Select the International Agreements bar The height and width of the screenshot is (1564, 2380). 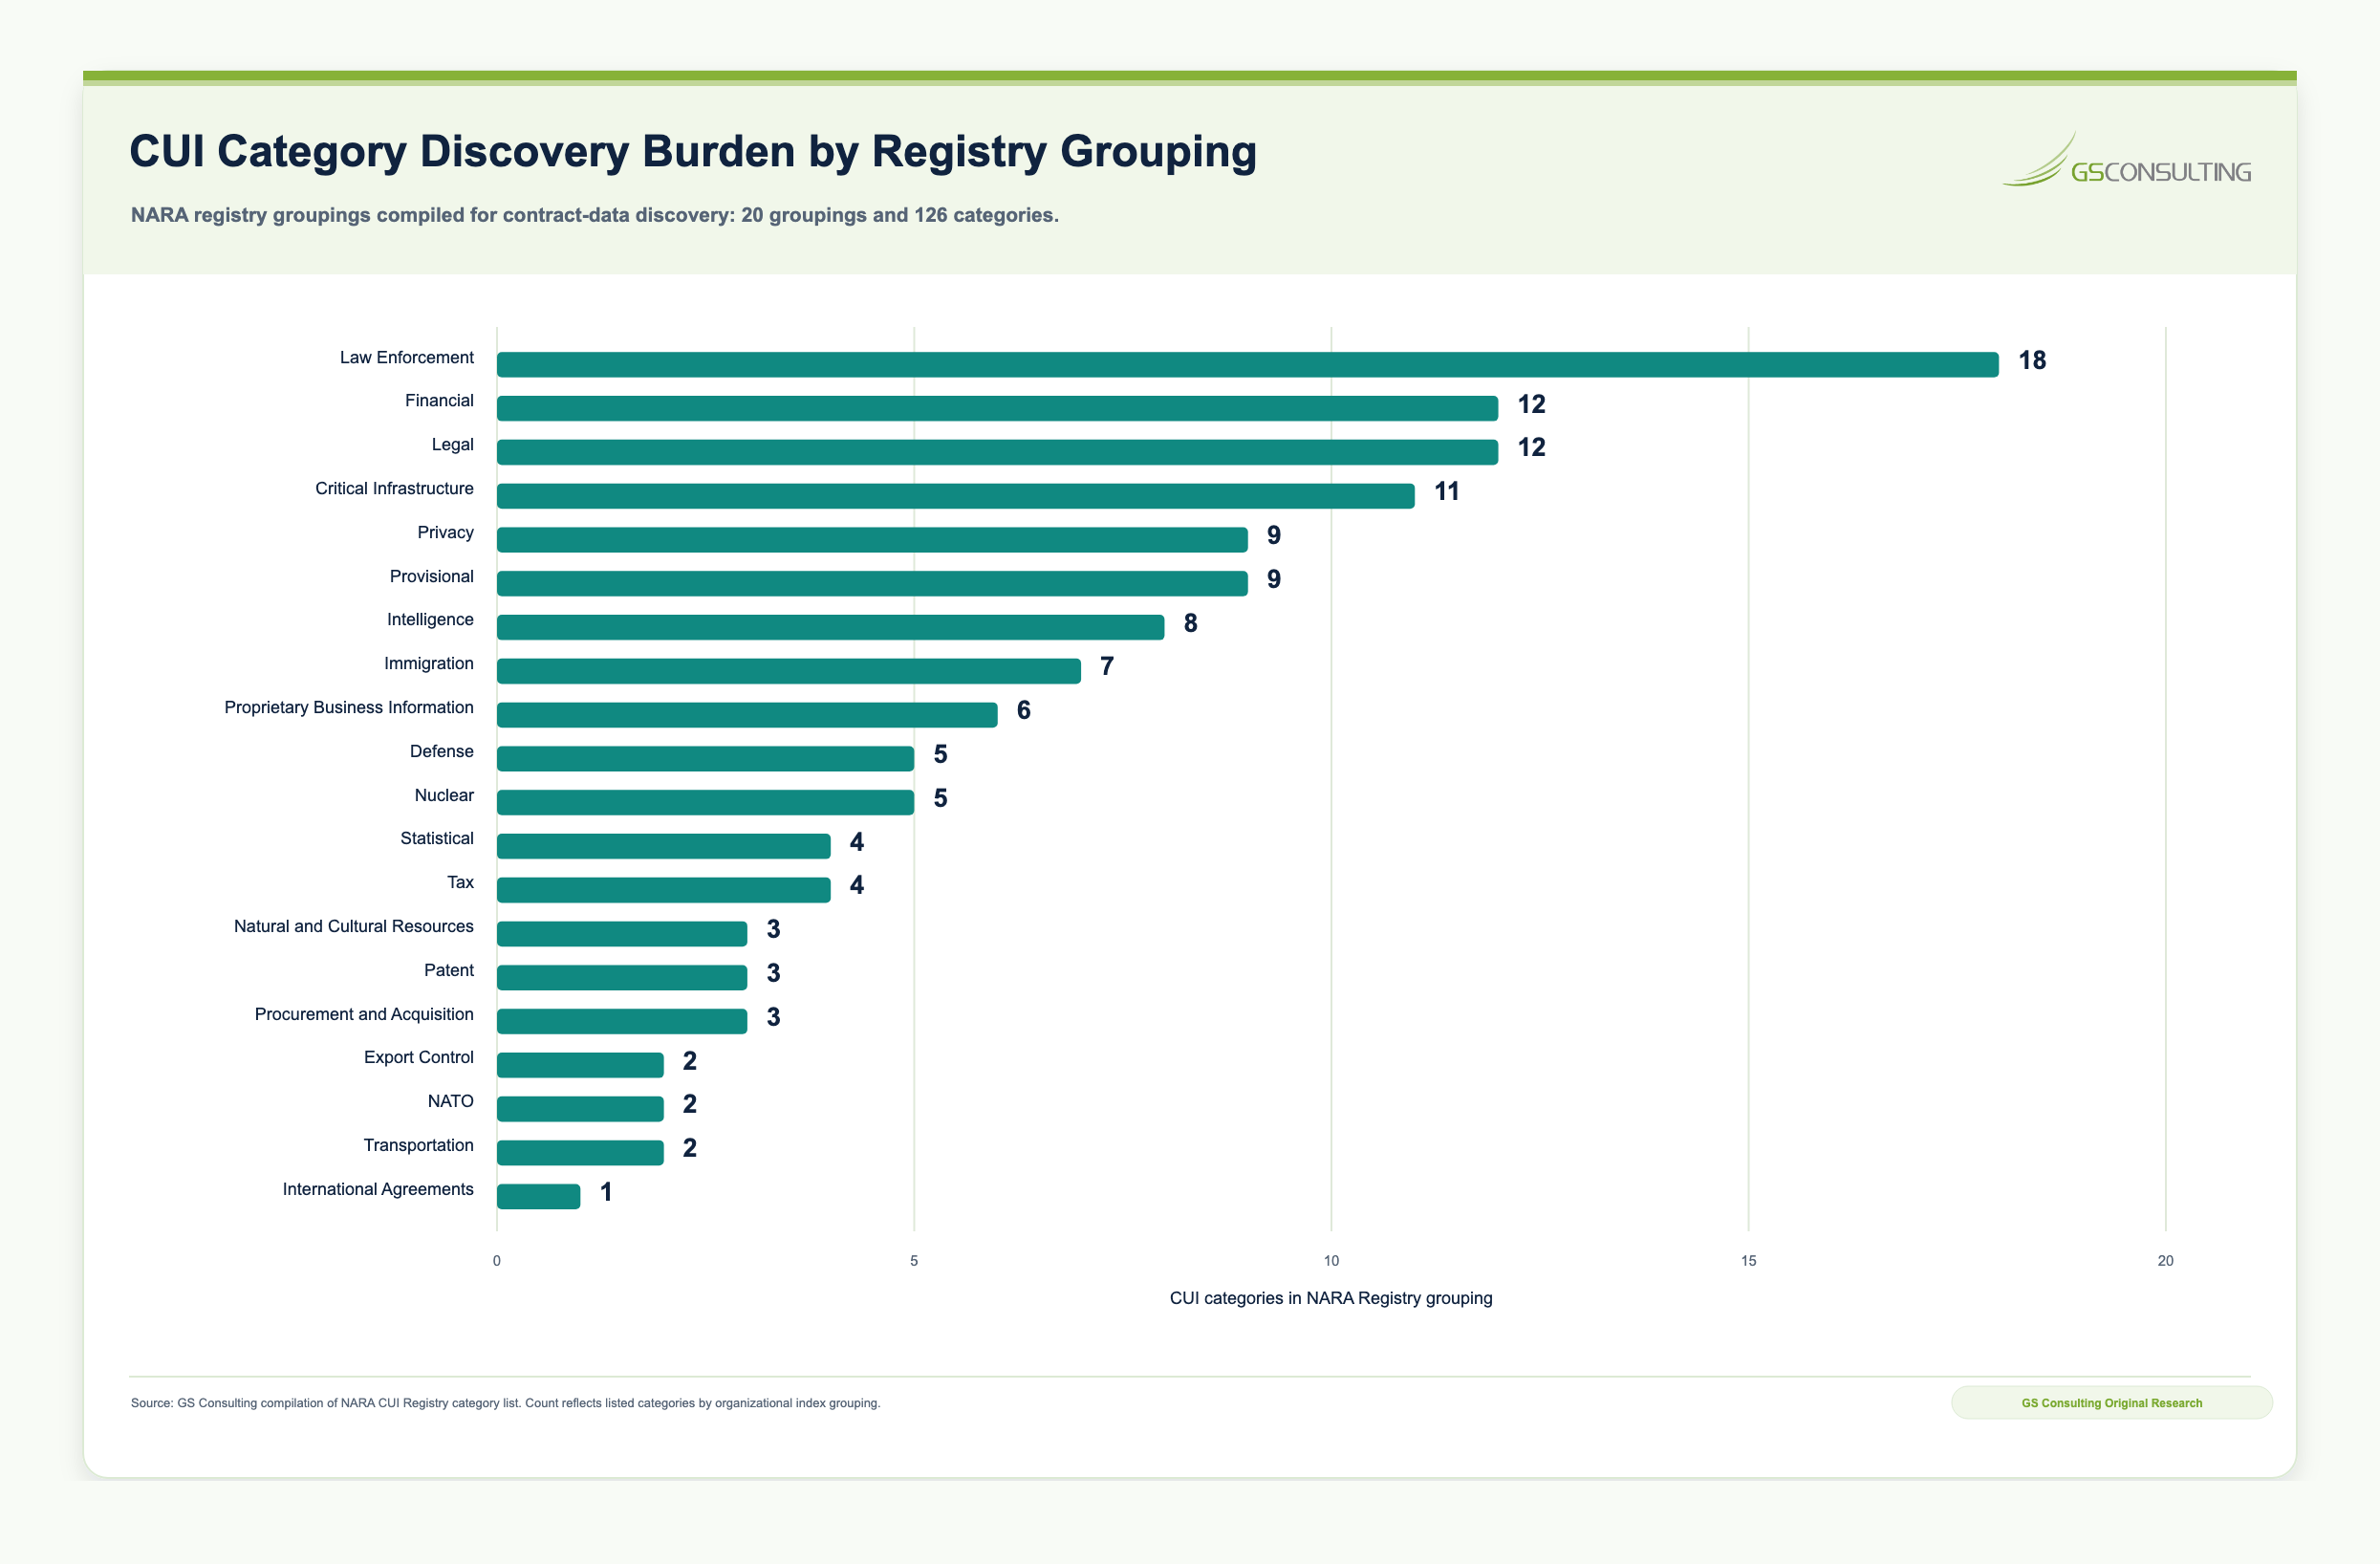(x=538, y=1197)
